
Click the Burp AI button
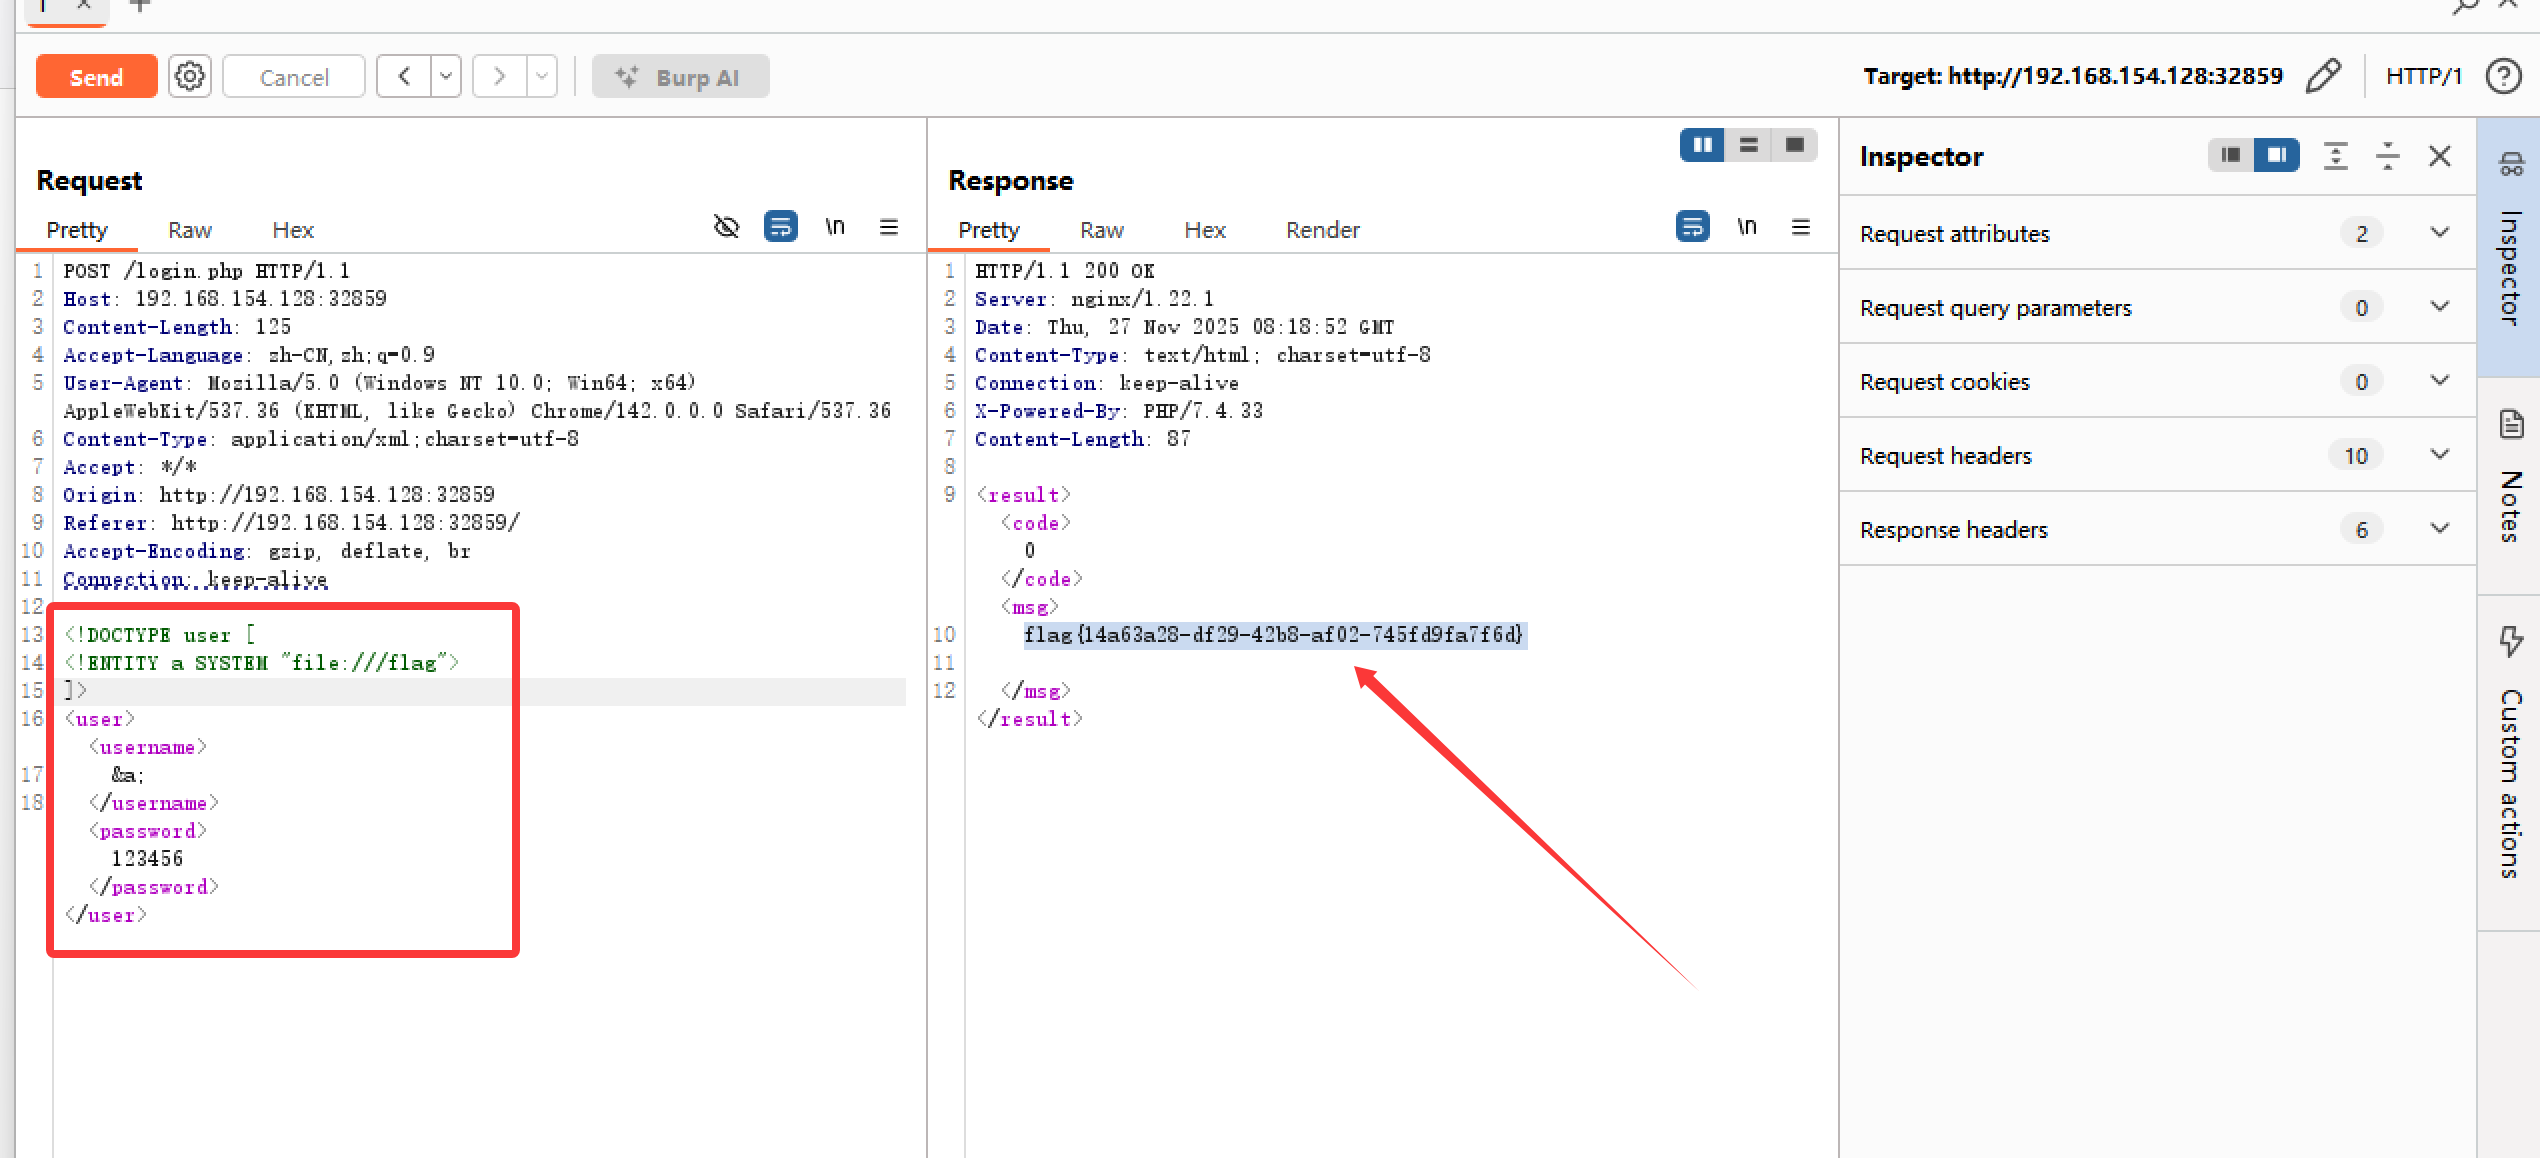coord(680,77)
